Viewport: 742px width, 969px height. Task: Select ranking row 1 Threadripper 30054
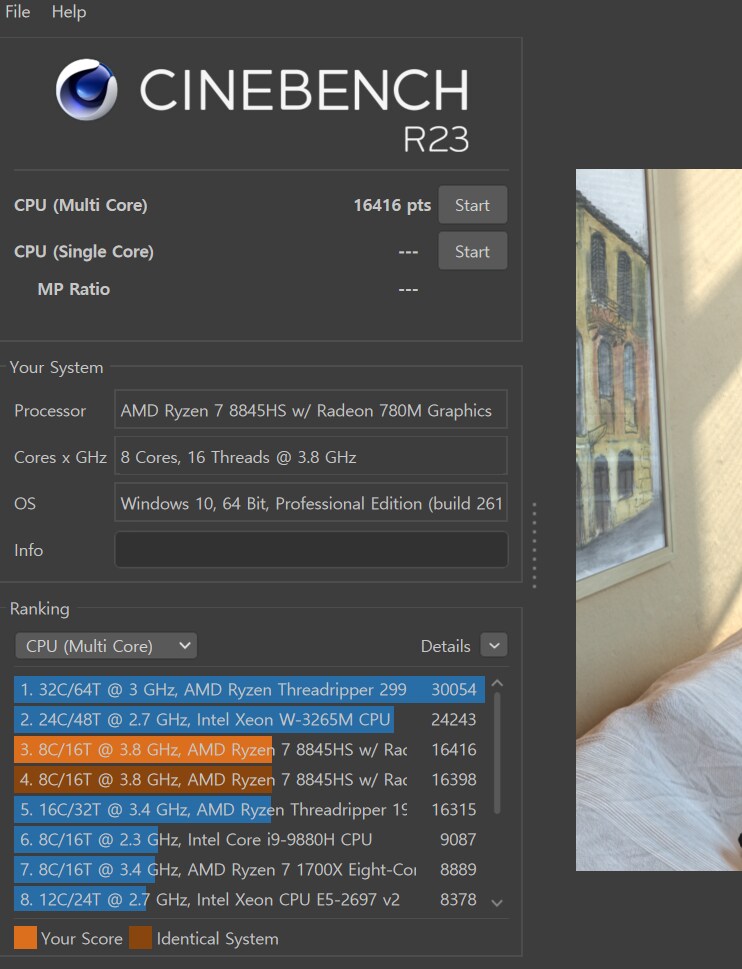pos(250,690)
